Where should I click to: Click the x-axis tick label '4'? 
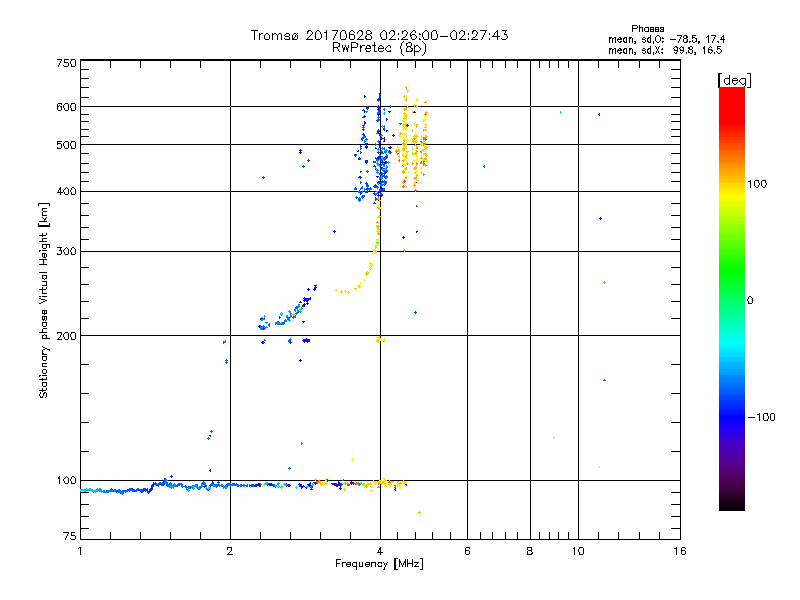point(380,551)
